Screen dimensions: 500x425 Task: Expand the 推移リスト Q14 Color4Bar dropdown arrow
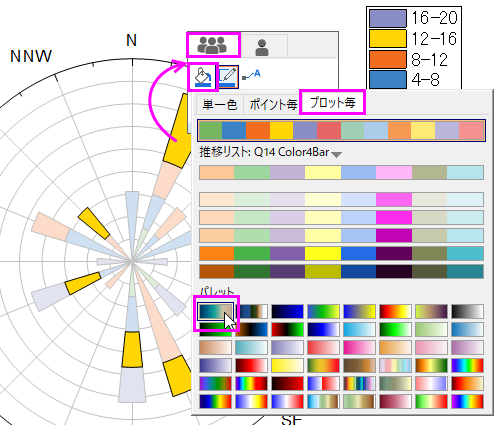[337, 155]
